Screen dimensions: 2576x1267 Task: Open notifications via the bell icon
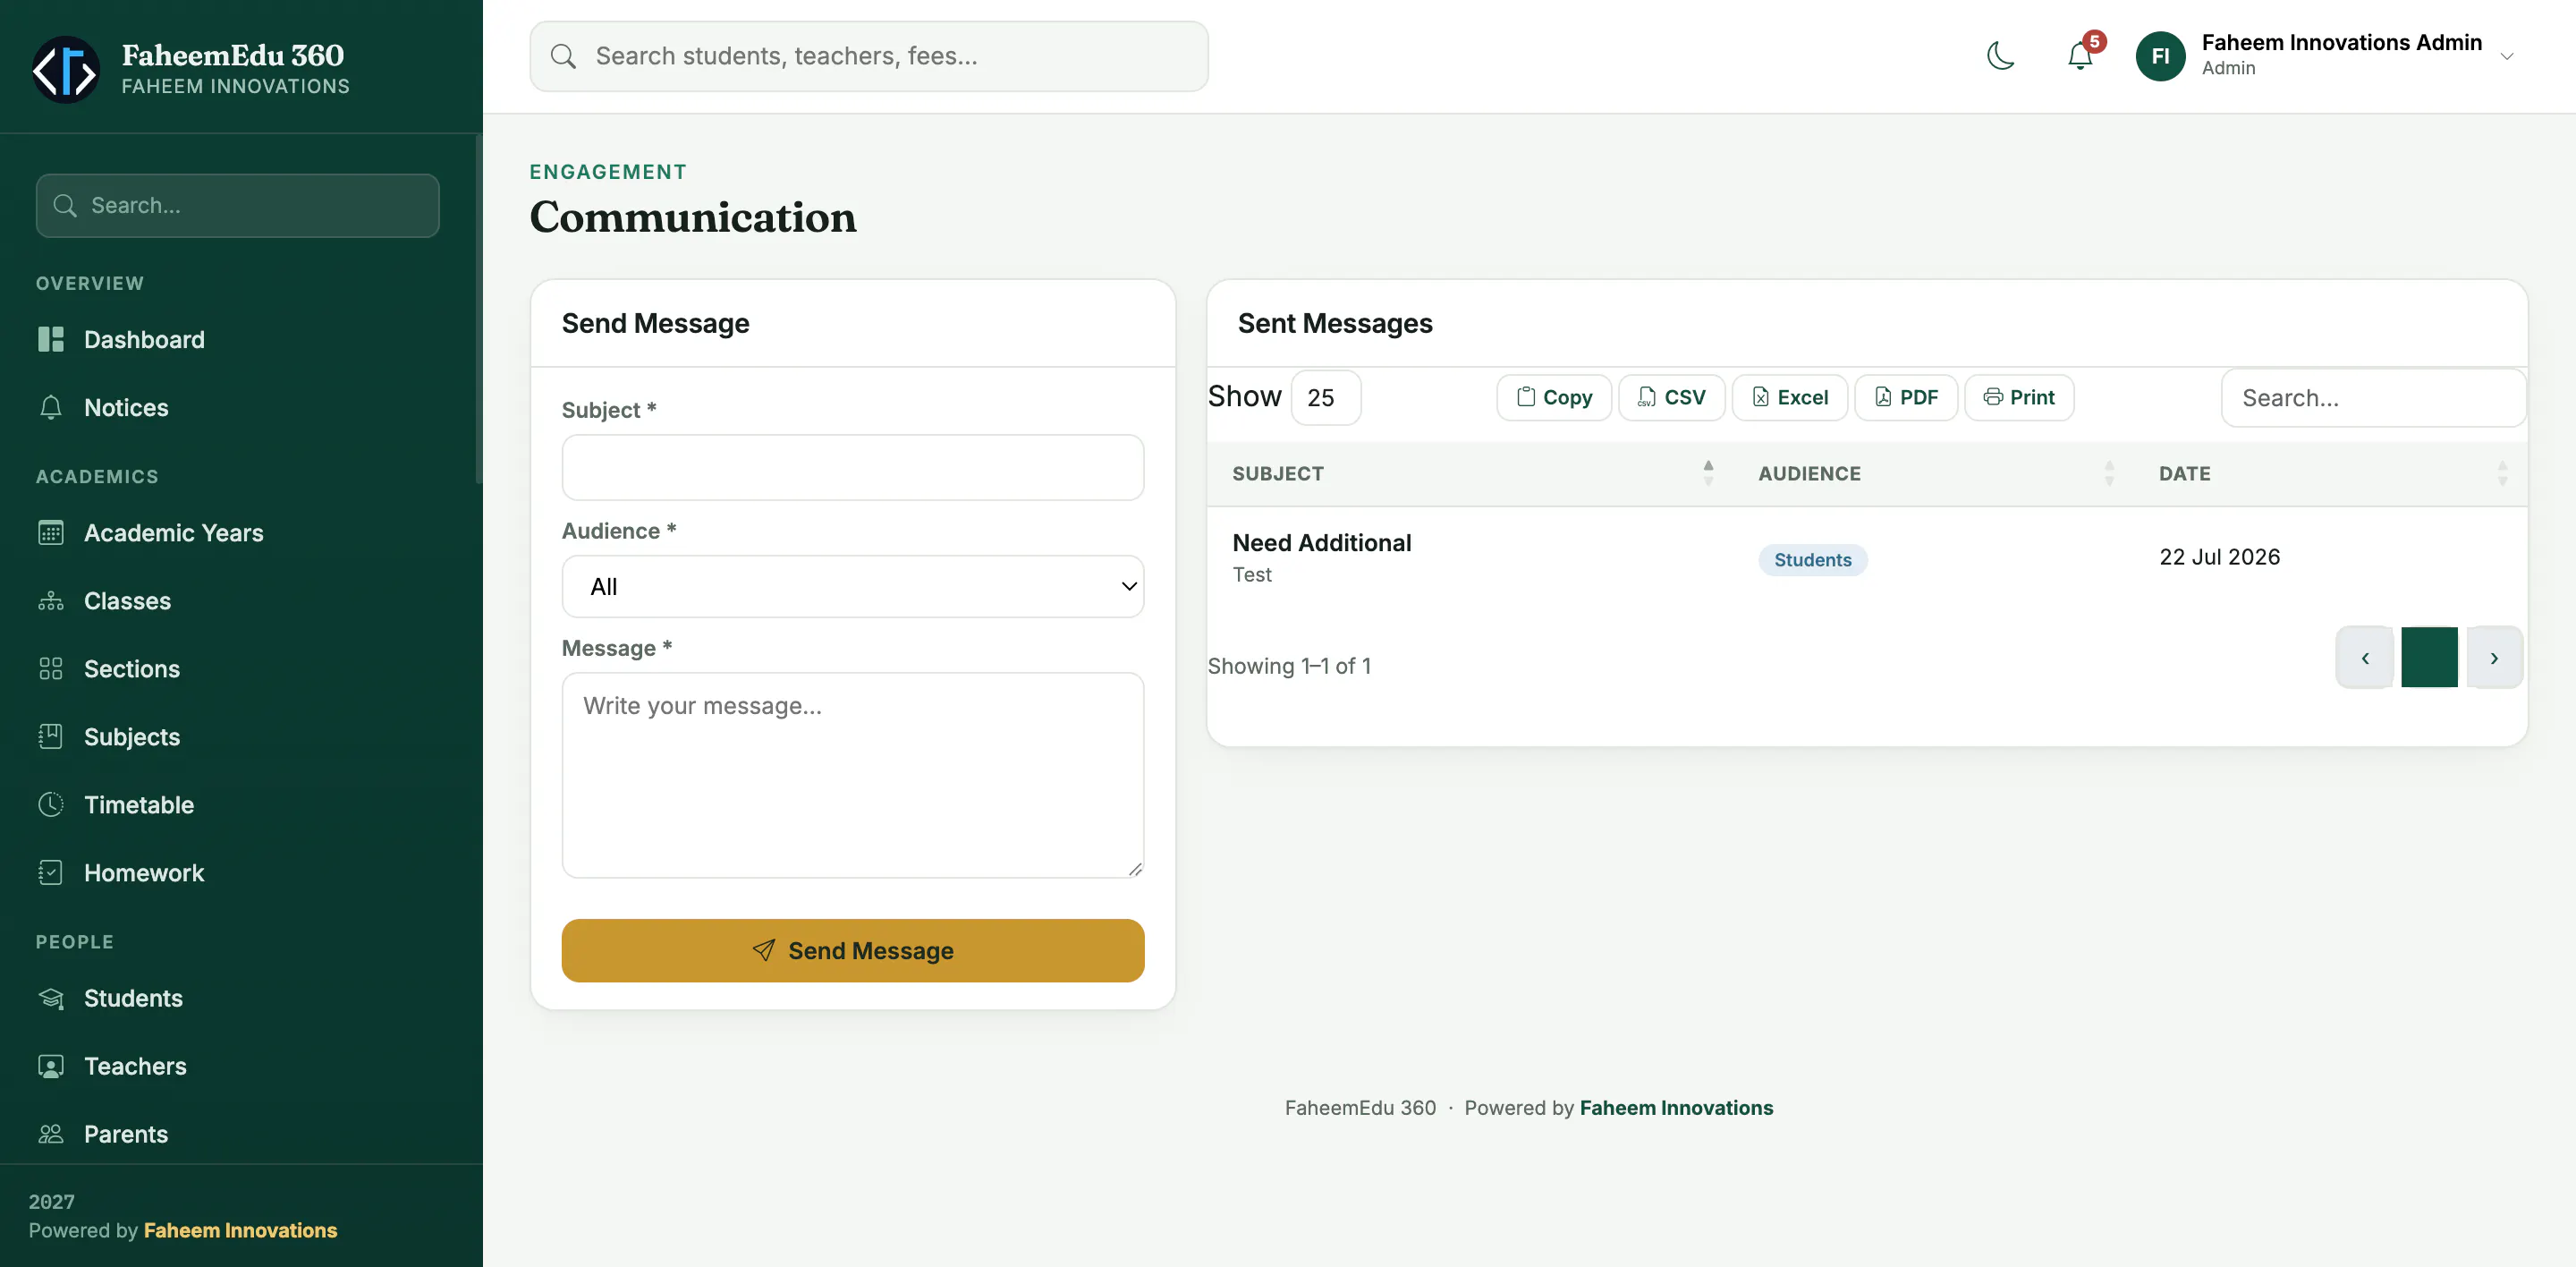2080,56
